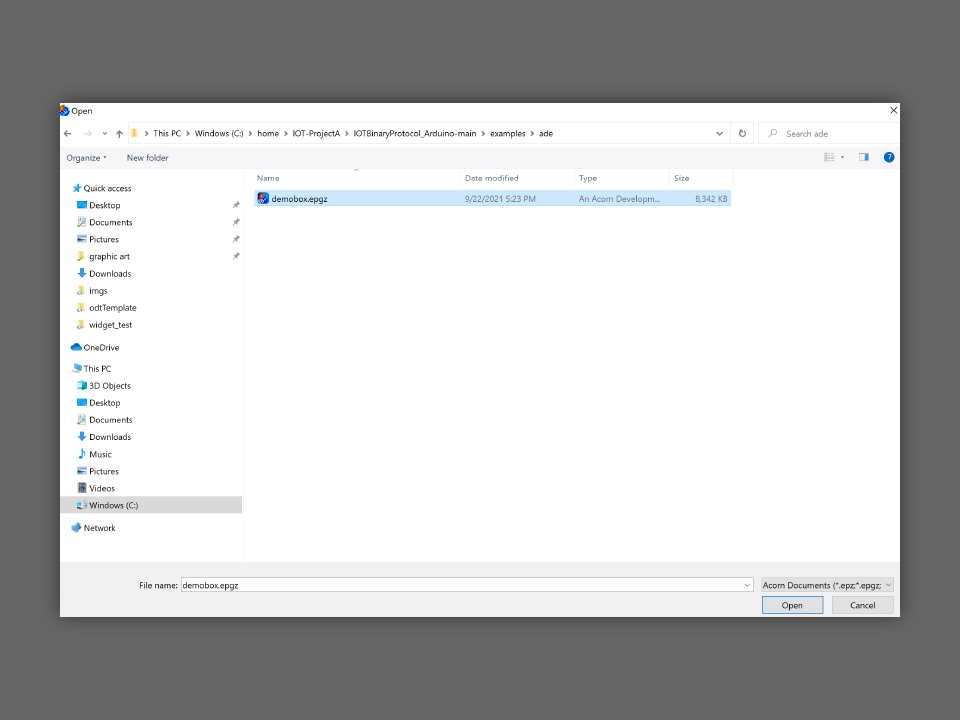This screenshot has width=960, height=720.
Task: Open the Organize dropdown menu
Action: [x=86, y=158]
